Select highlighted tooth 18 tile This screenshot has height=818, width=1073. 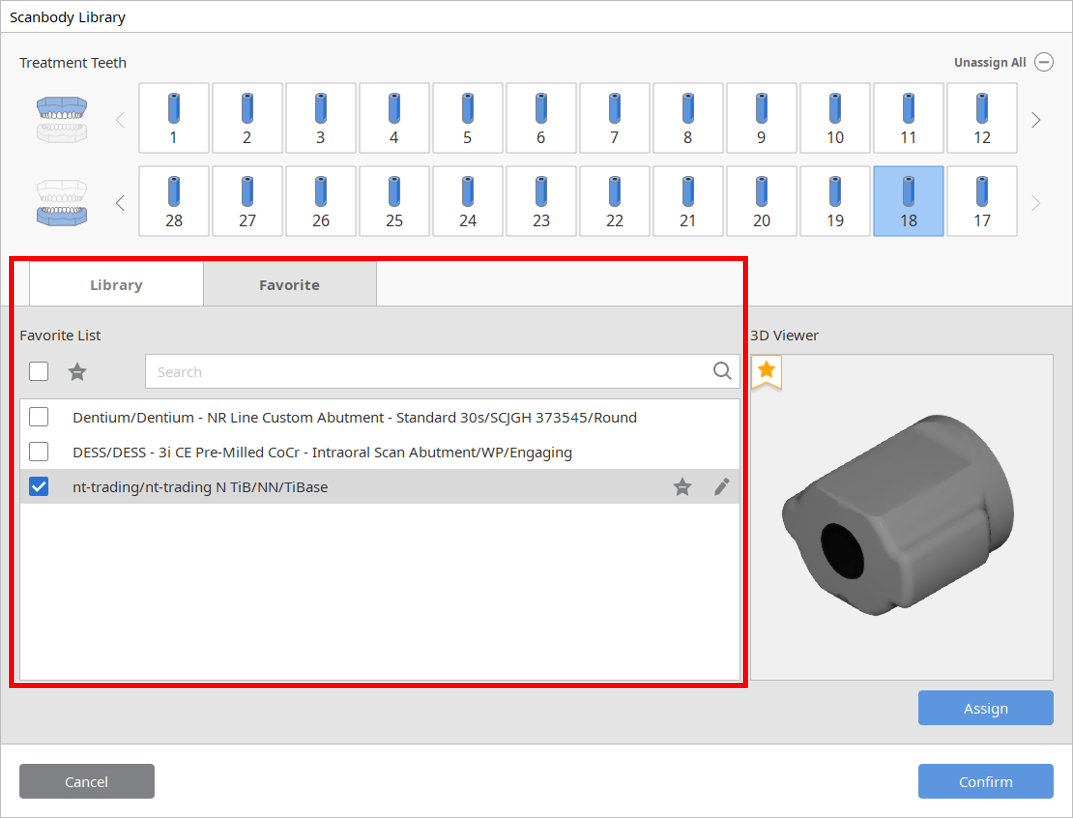pos(909,201)
